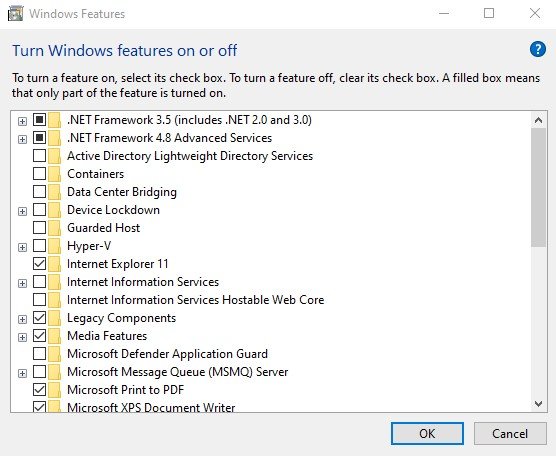This screenshot has width=556, height=456.
Task: Select the Data Center Bridging item label
Action: [x=122, y=192]
